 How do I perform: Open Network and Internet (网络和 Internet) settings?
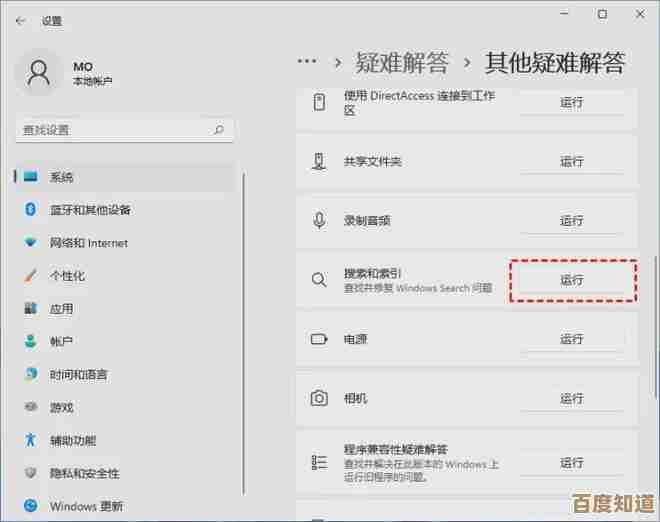(x=88, y=243)
